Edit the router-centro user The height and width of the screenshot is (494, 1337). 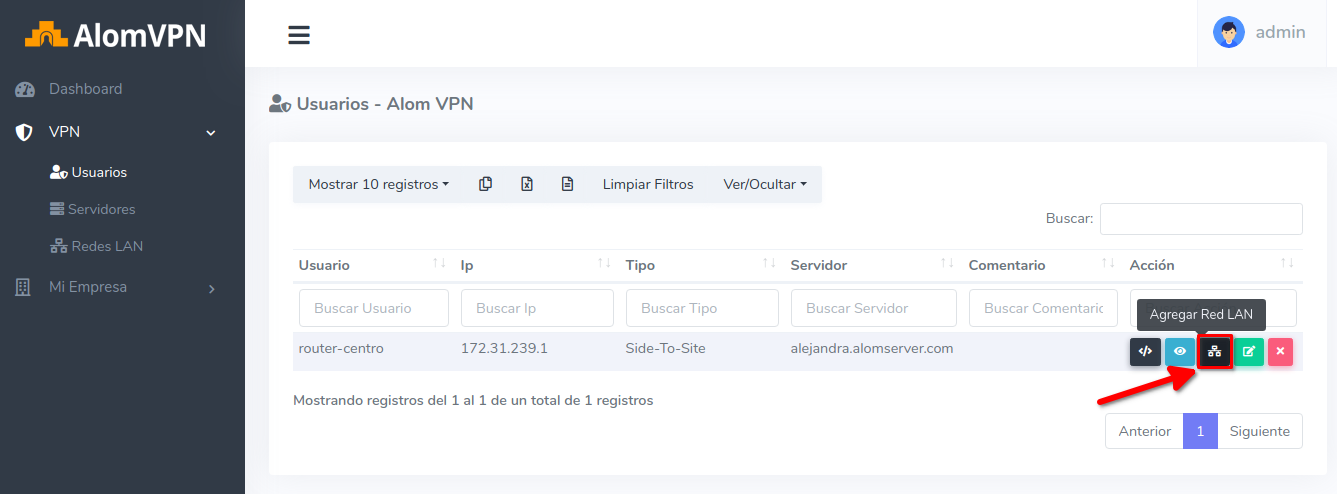pyautogui.click(x=1249, y=352)
